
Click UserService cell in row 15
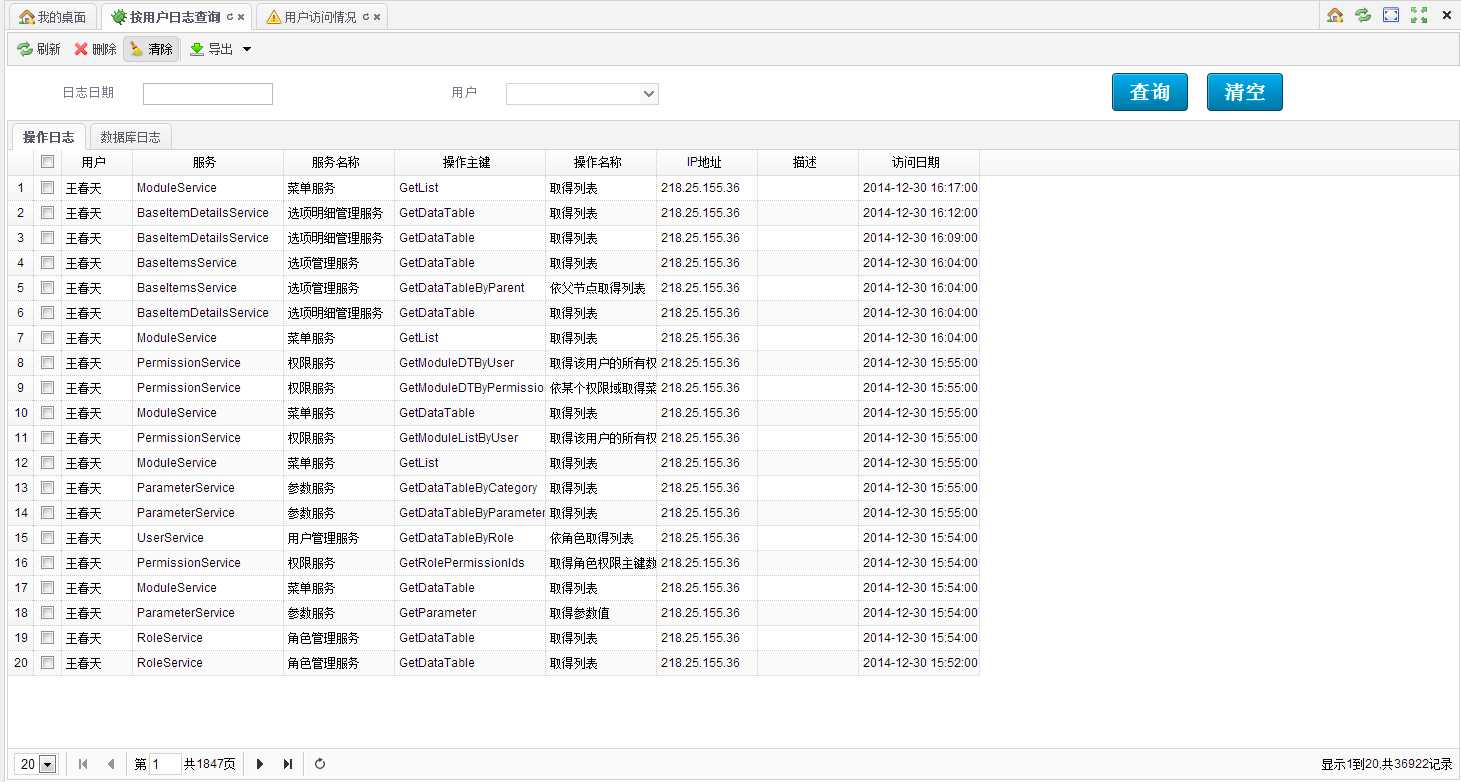tap(208, 538)
